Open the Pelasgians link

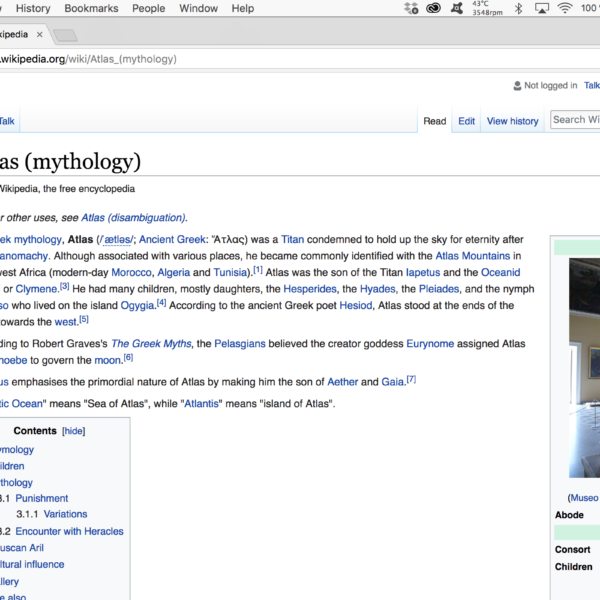point(240,343)
